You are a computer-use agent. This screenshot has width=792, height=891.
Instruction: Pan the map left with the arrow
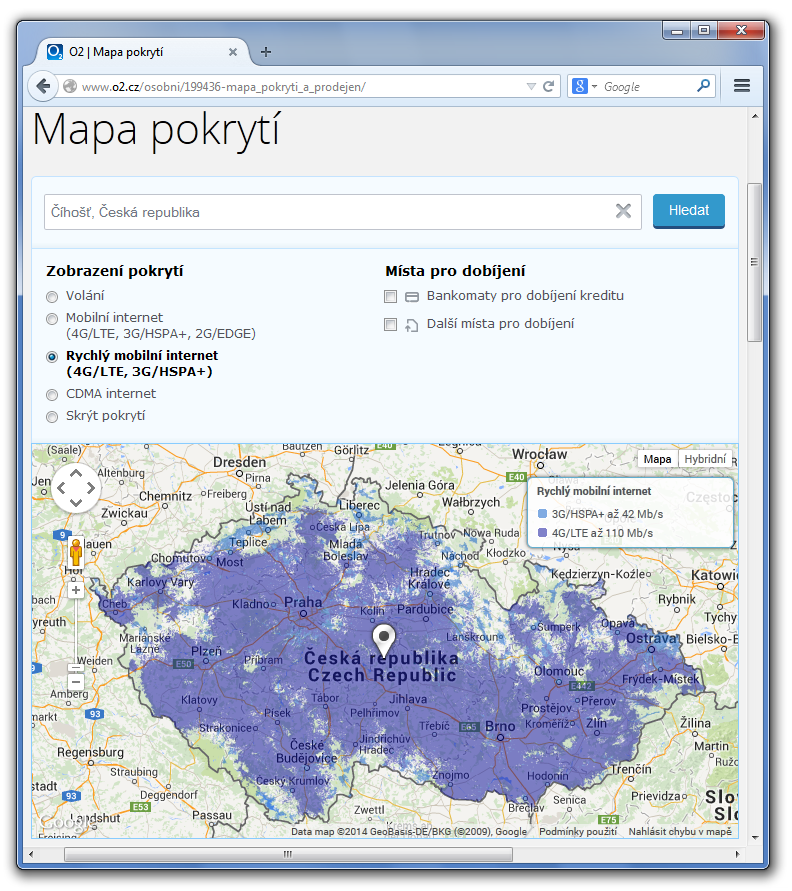(61, 488)
